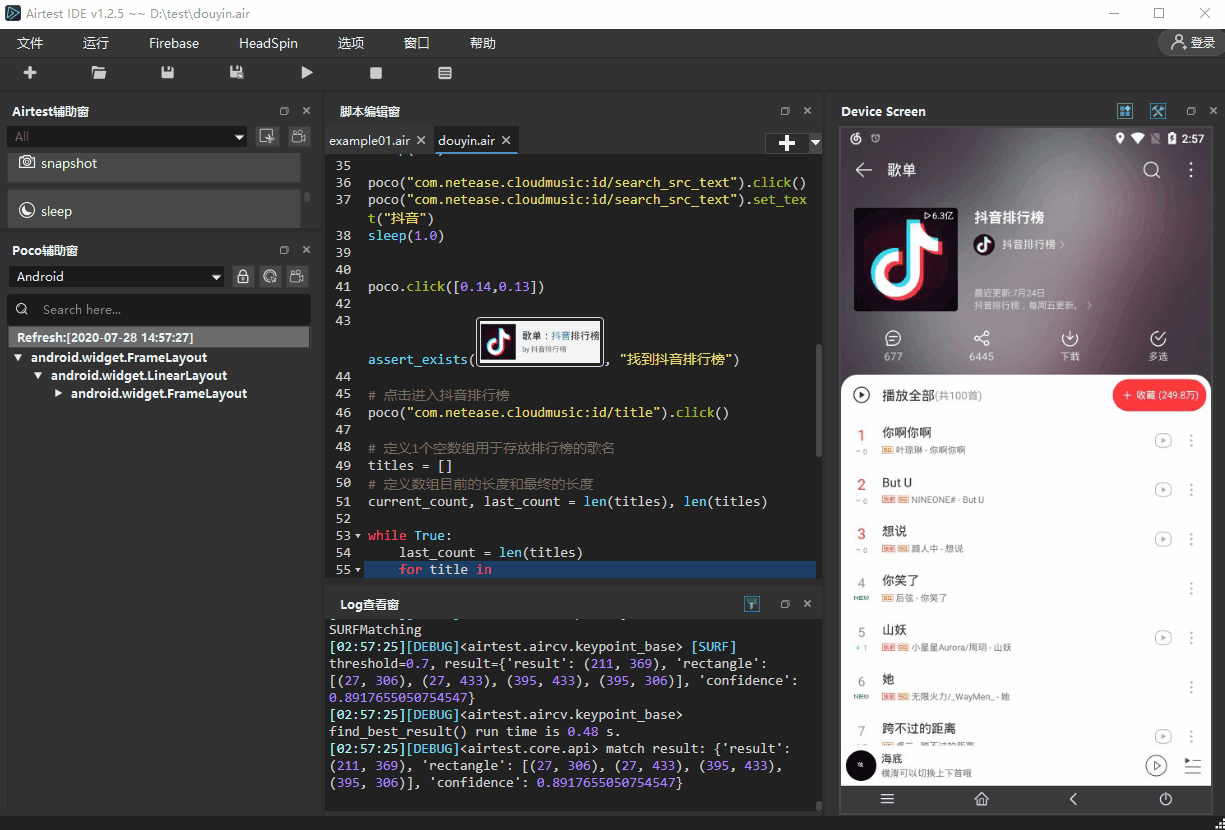Screen dimensions: 1225x830
Task: Close the example01.air tab
Action: click(421, 141)
